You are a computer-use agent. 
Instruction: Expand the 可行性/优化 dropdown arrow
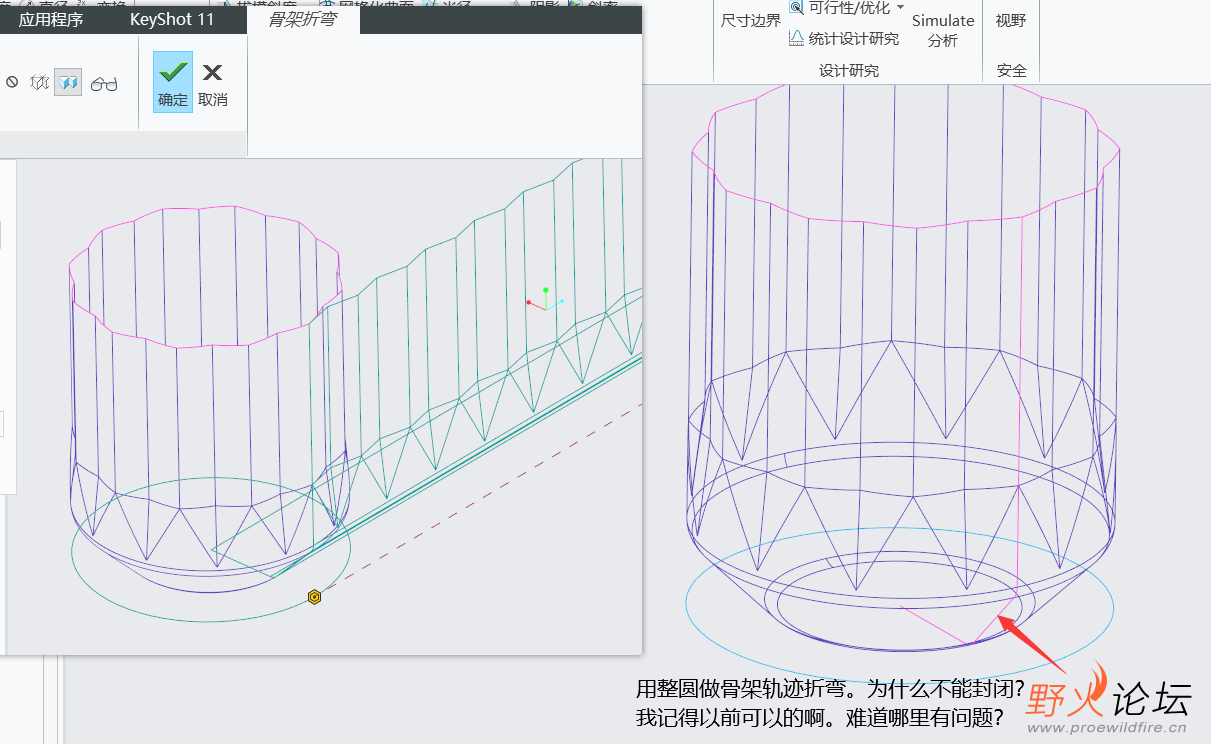[x=900, y=8]
